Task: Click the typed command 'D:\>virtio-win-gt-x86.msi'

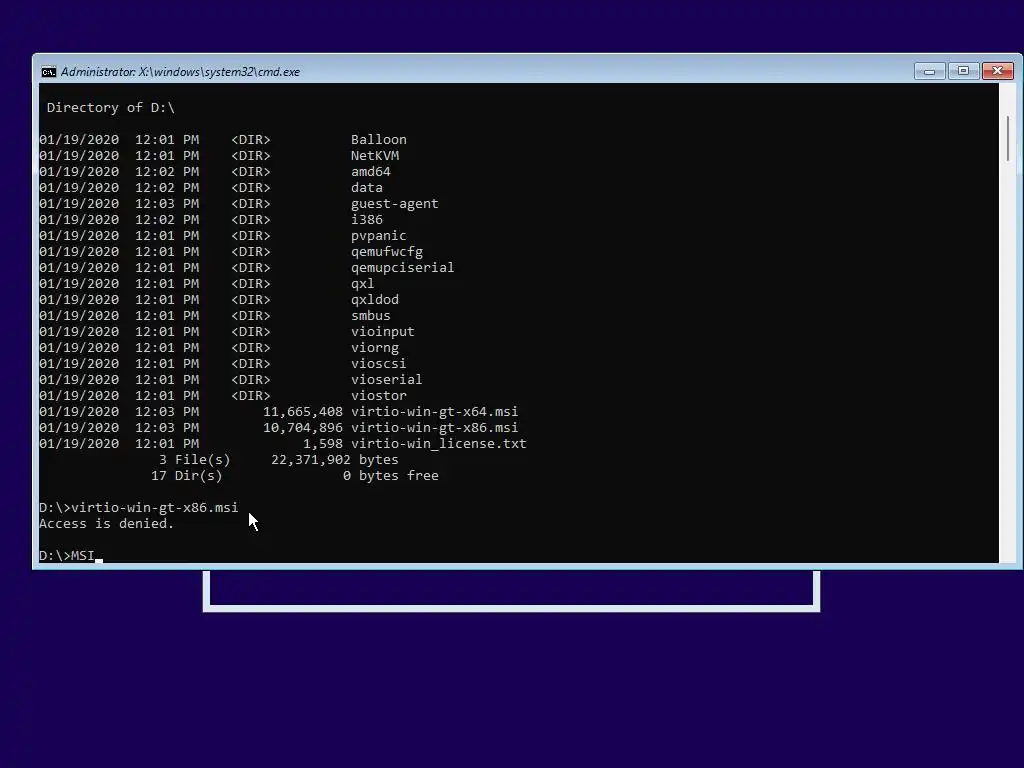Action: pos(138,507)
